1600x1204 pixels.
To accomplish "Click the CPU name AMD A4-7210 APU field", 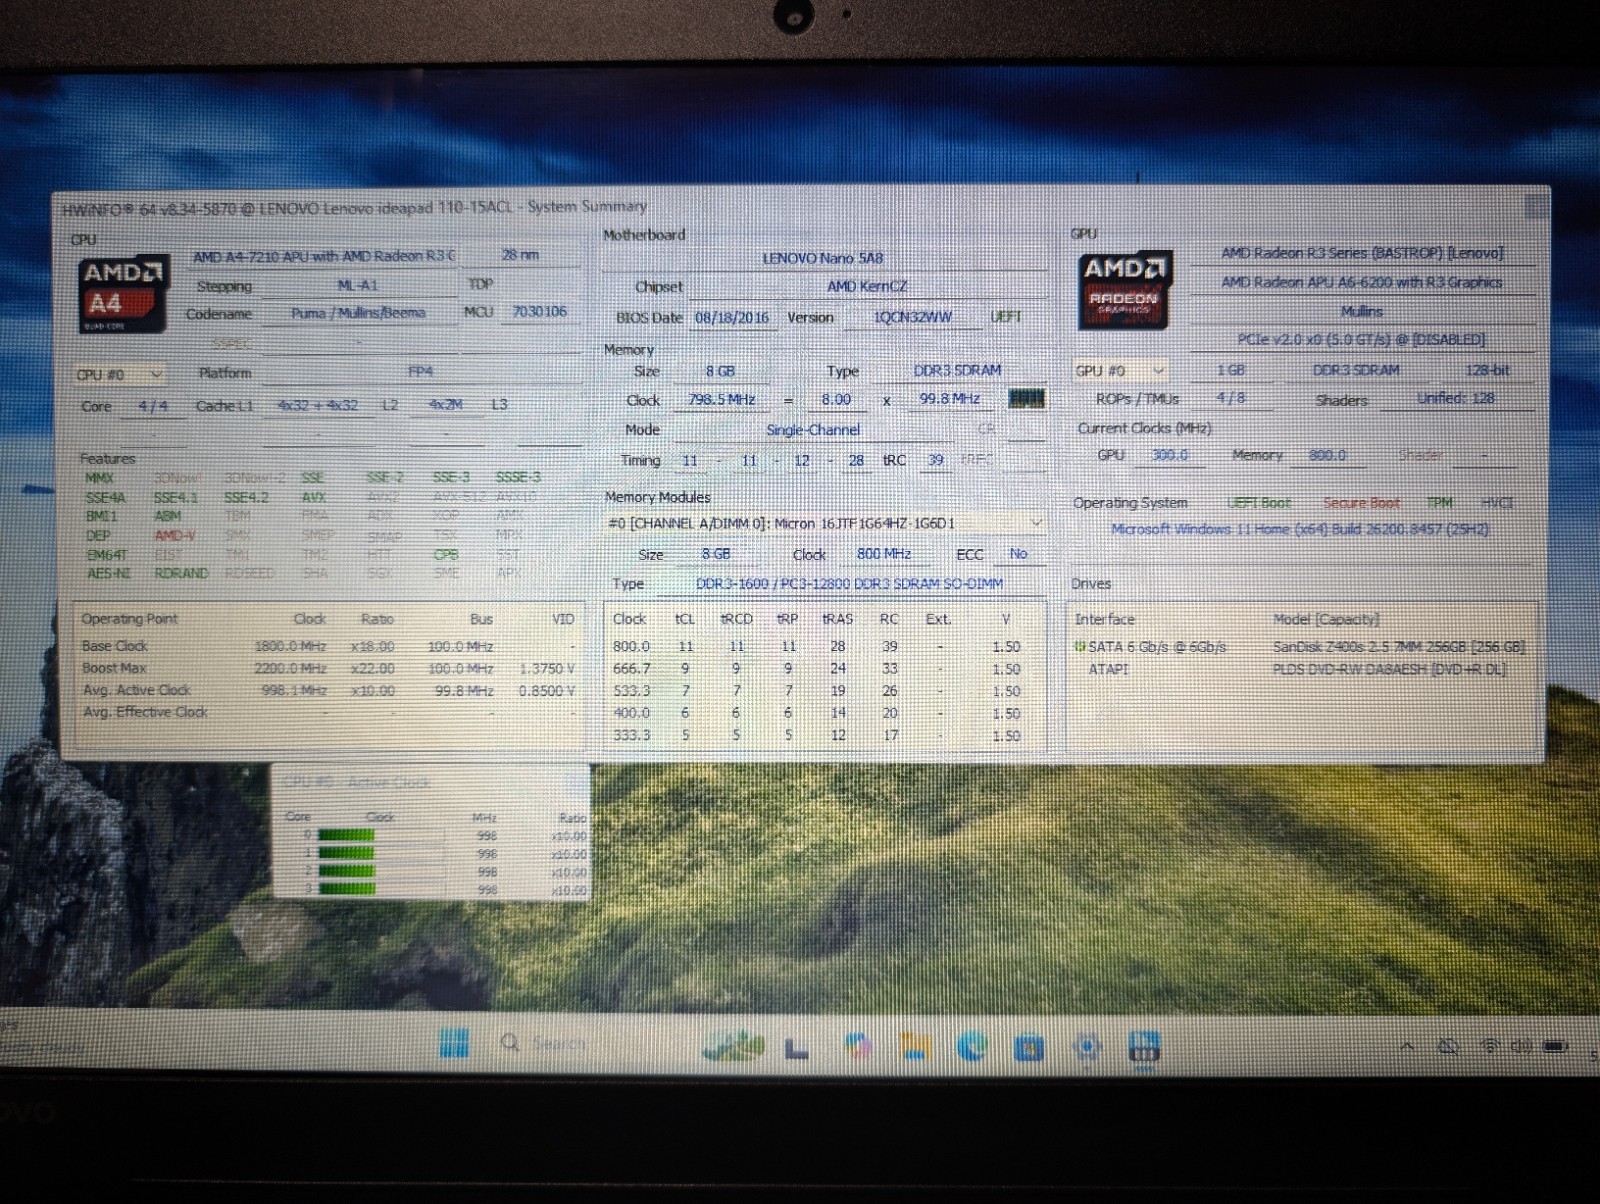I will (x=324, y=256).
